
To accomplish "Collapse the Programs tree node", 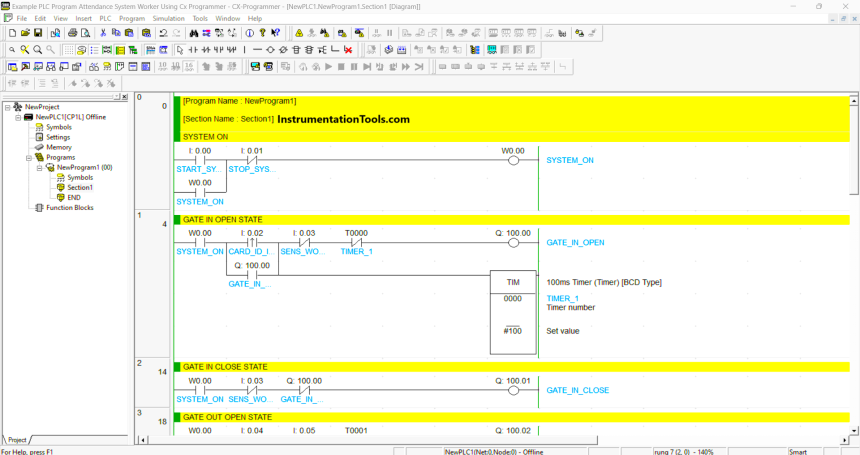I will (29, 157).
